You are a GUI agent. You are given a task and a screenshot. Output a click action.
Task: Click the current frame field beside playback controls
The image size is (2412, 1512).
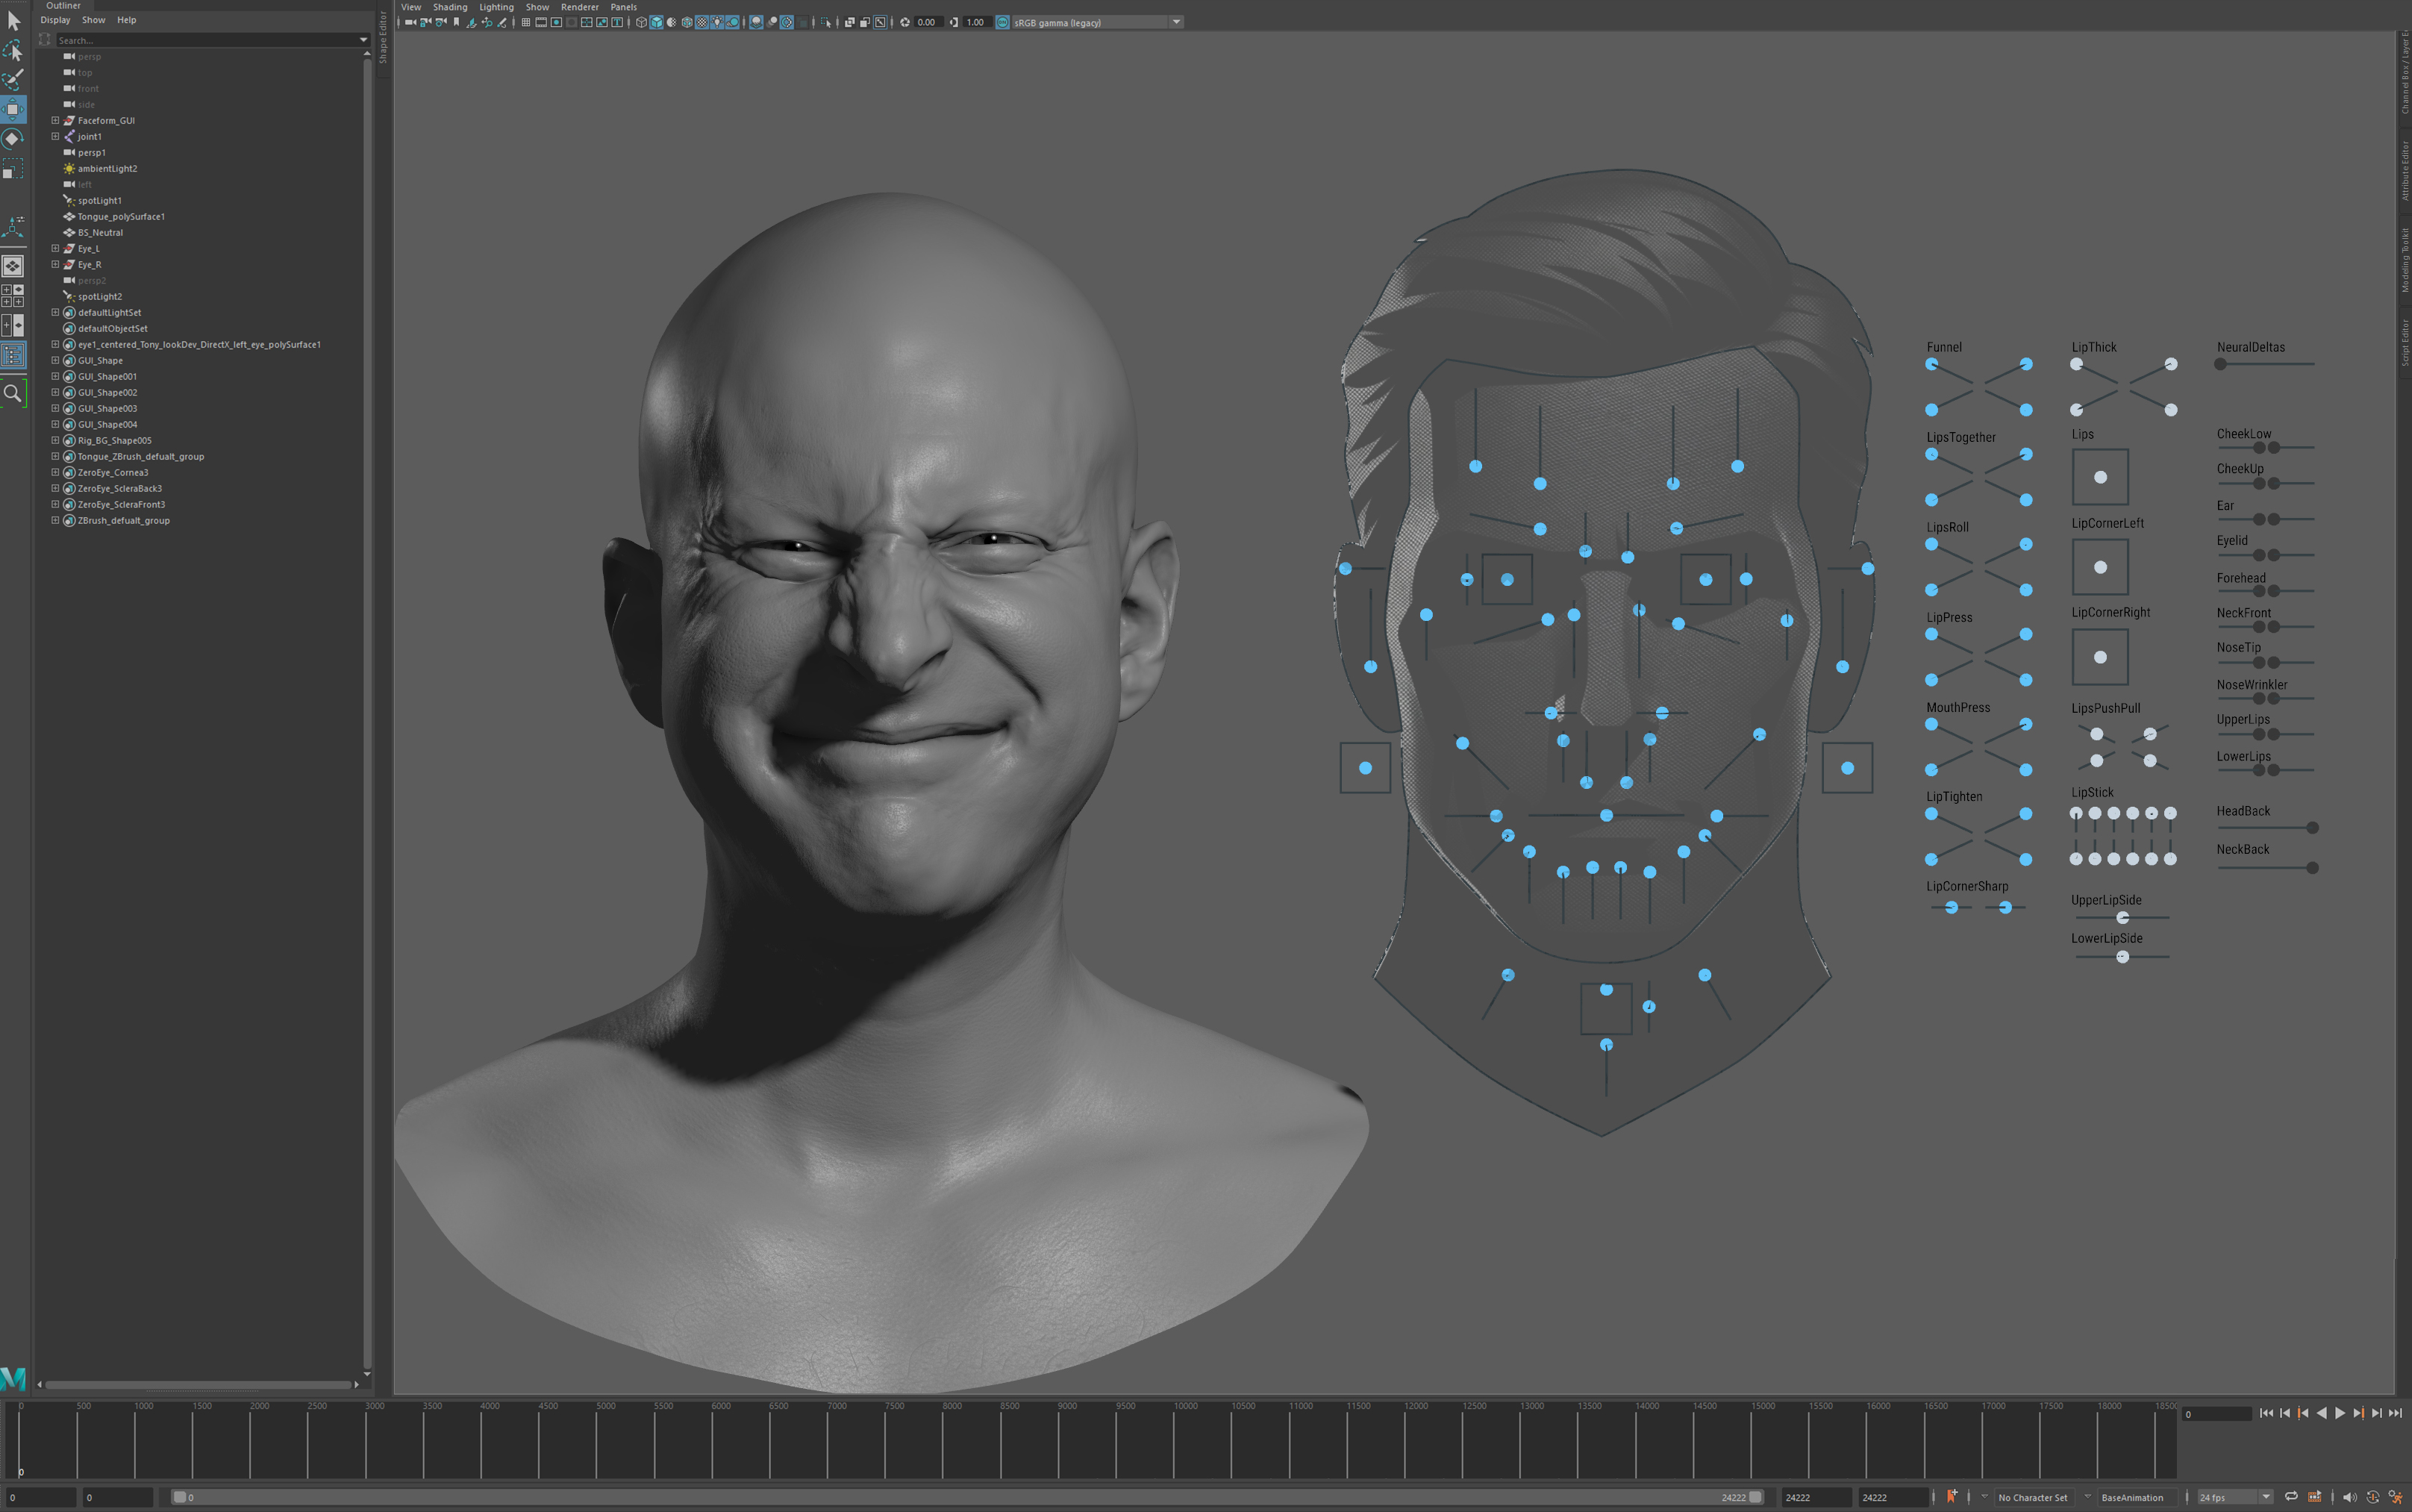(2216, 1414)
